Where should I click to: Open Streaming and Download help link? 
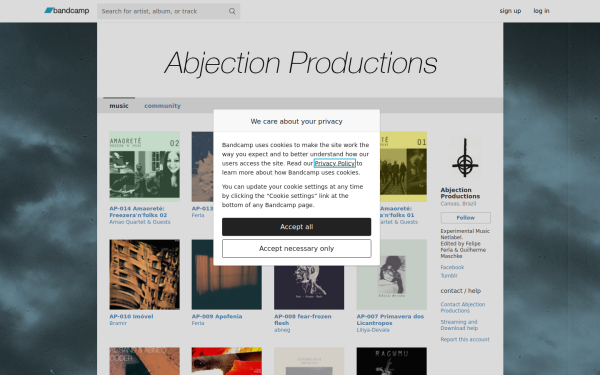pos(459,325)
